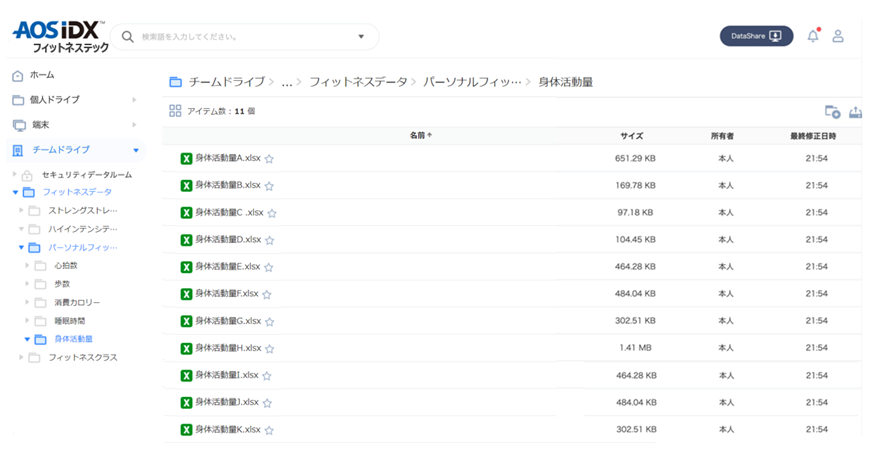Go to ホーム in sidebar
This screenshot has height=454, width=871.
click(42, 75)
